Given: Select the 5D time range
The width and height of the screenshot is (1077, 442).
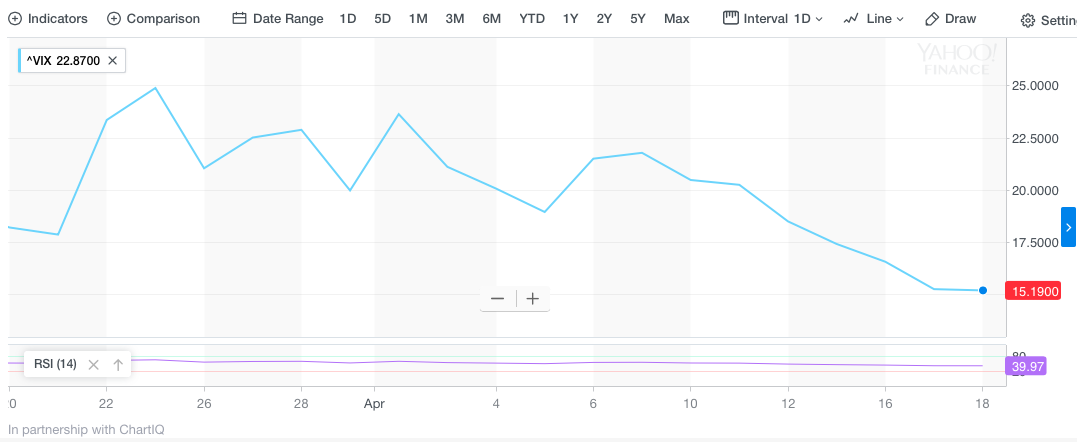Looking at the screenshot, I should pyautogui.click(x=383, y=19).
